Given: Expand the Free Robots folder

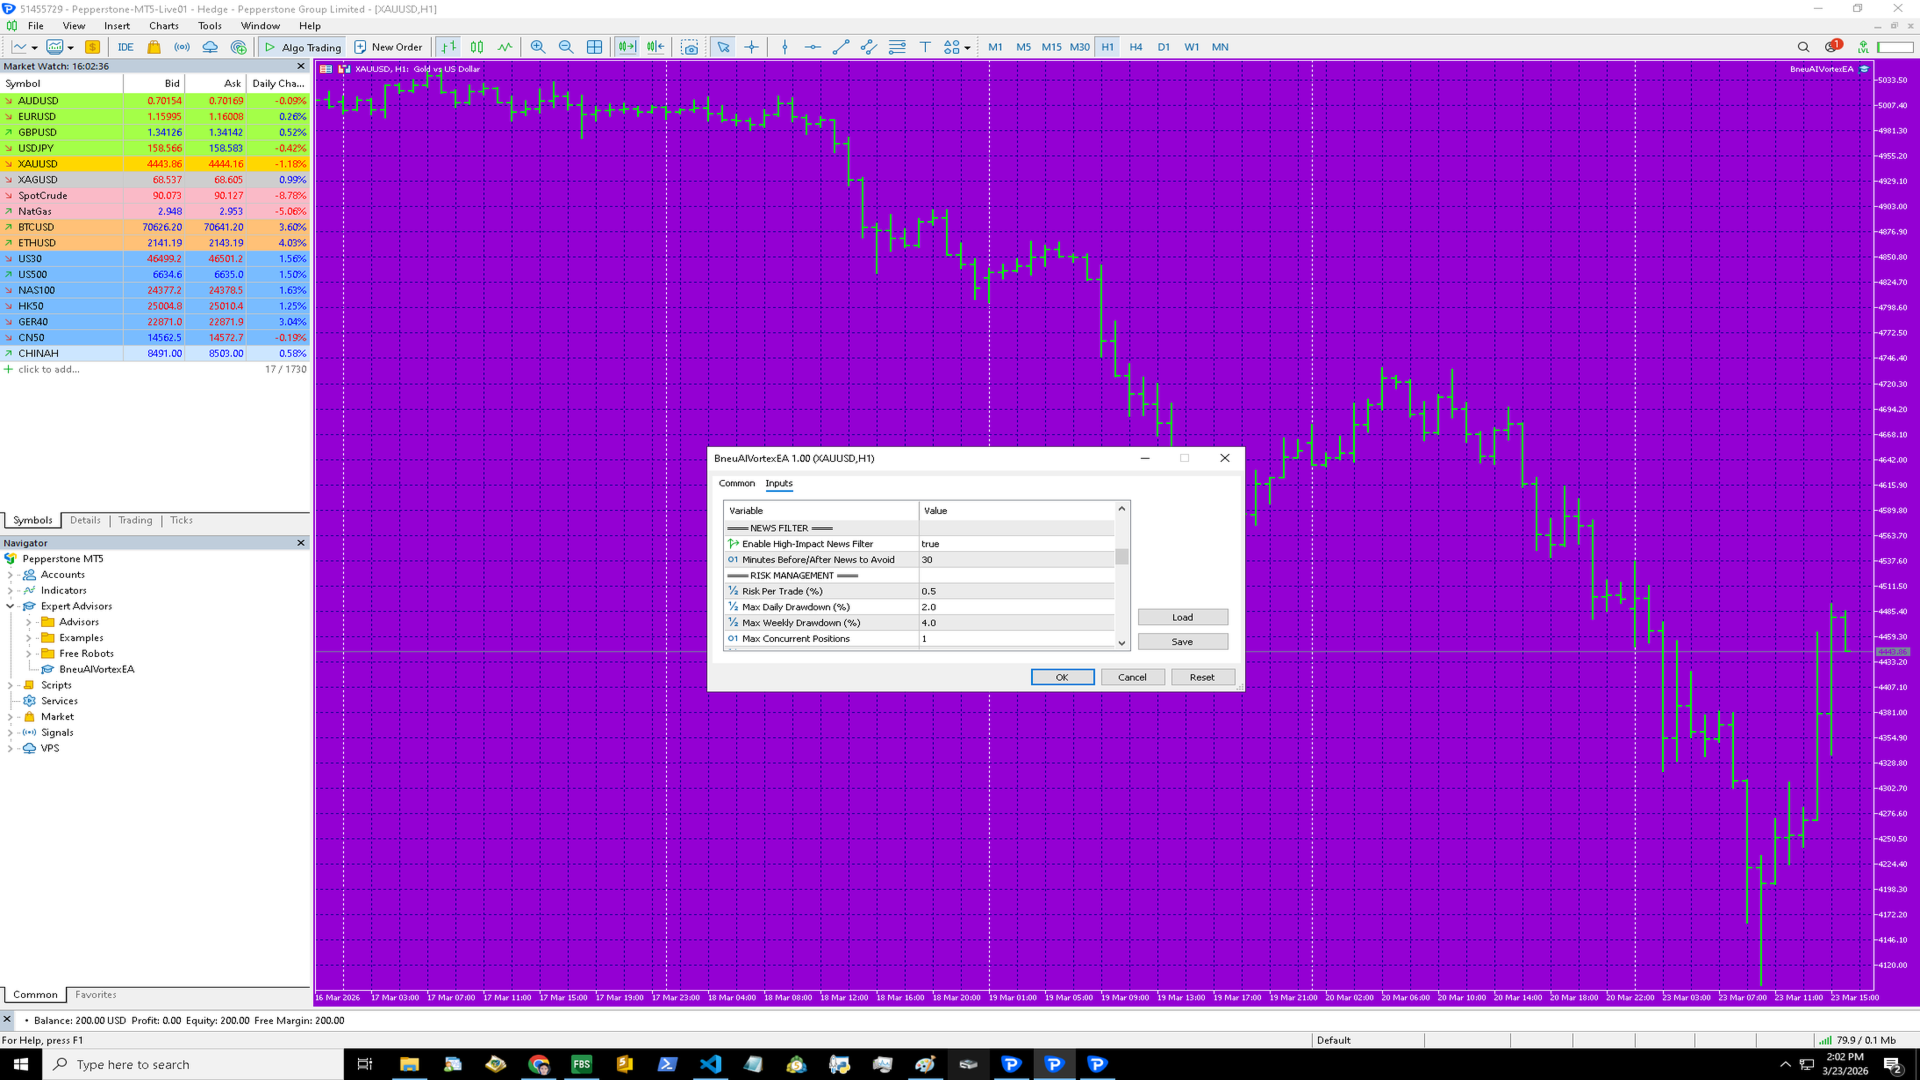Looking at the screenshot, I should point(28,654).
